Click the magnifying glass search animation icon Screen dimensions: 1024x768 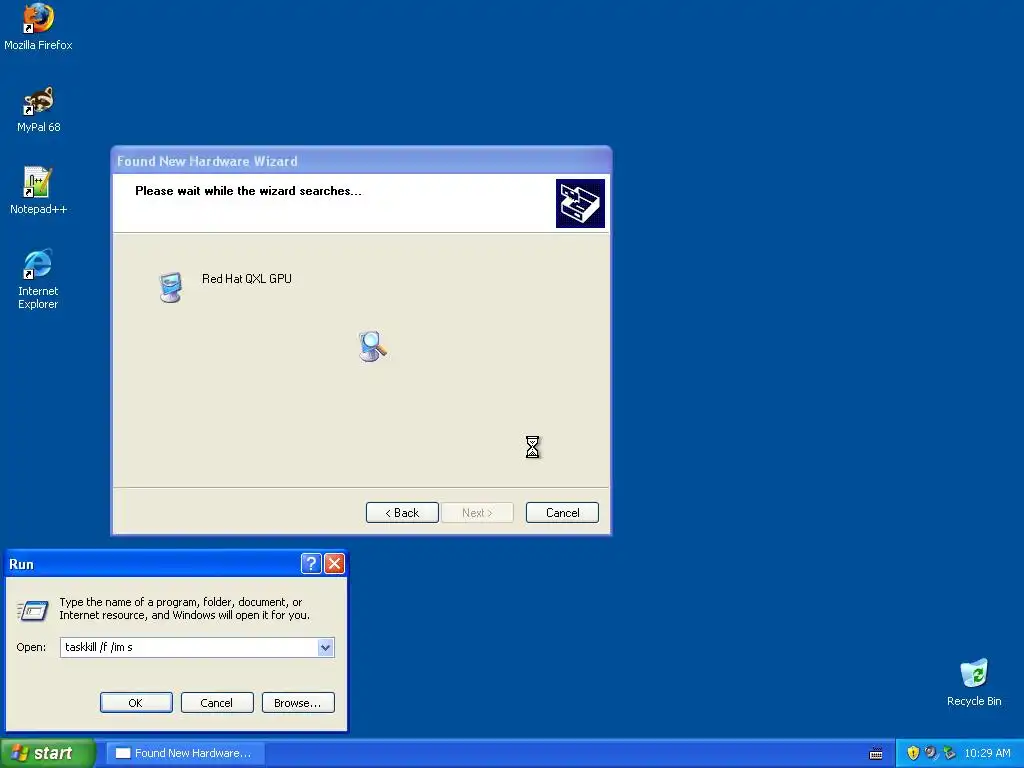coord(373,346)
